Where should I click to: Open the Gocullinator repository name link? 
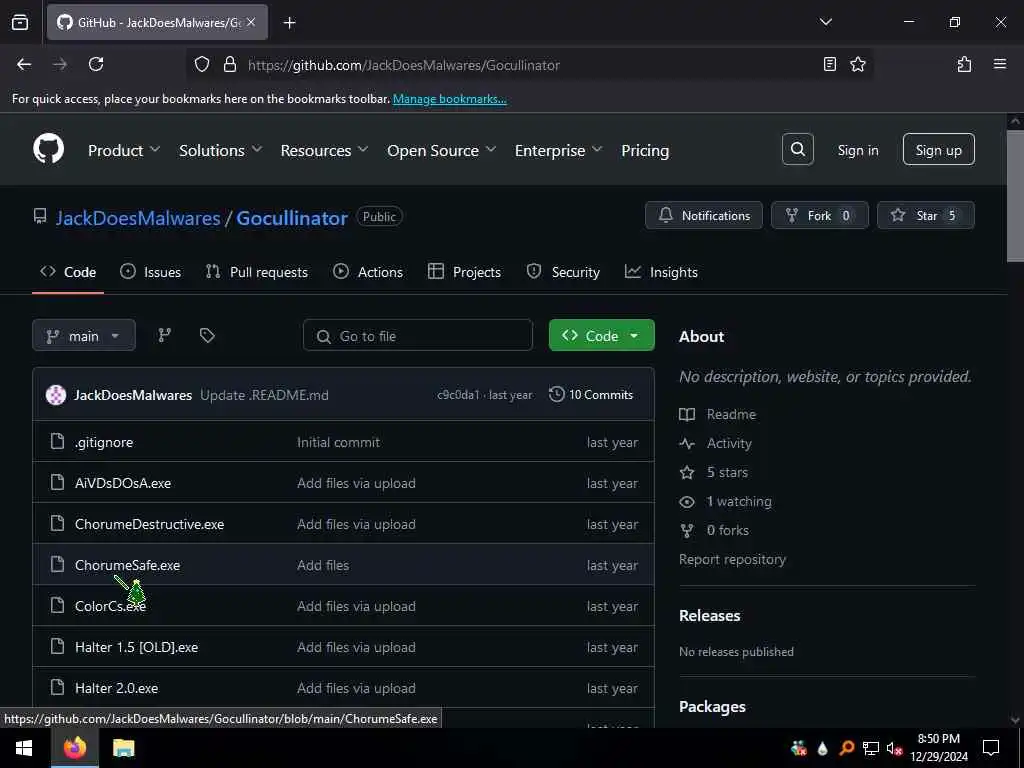(x=291, y=217)
